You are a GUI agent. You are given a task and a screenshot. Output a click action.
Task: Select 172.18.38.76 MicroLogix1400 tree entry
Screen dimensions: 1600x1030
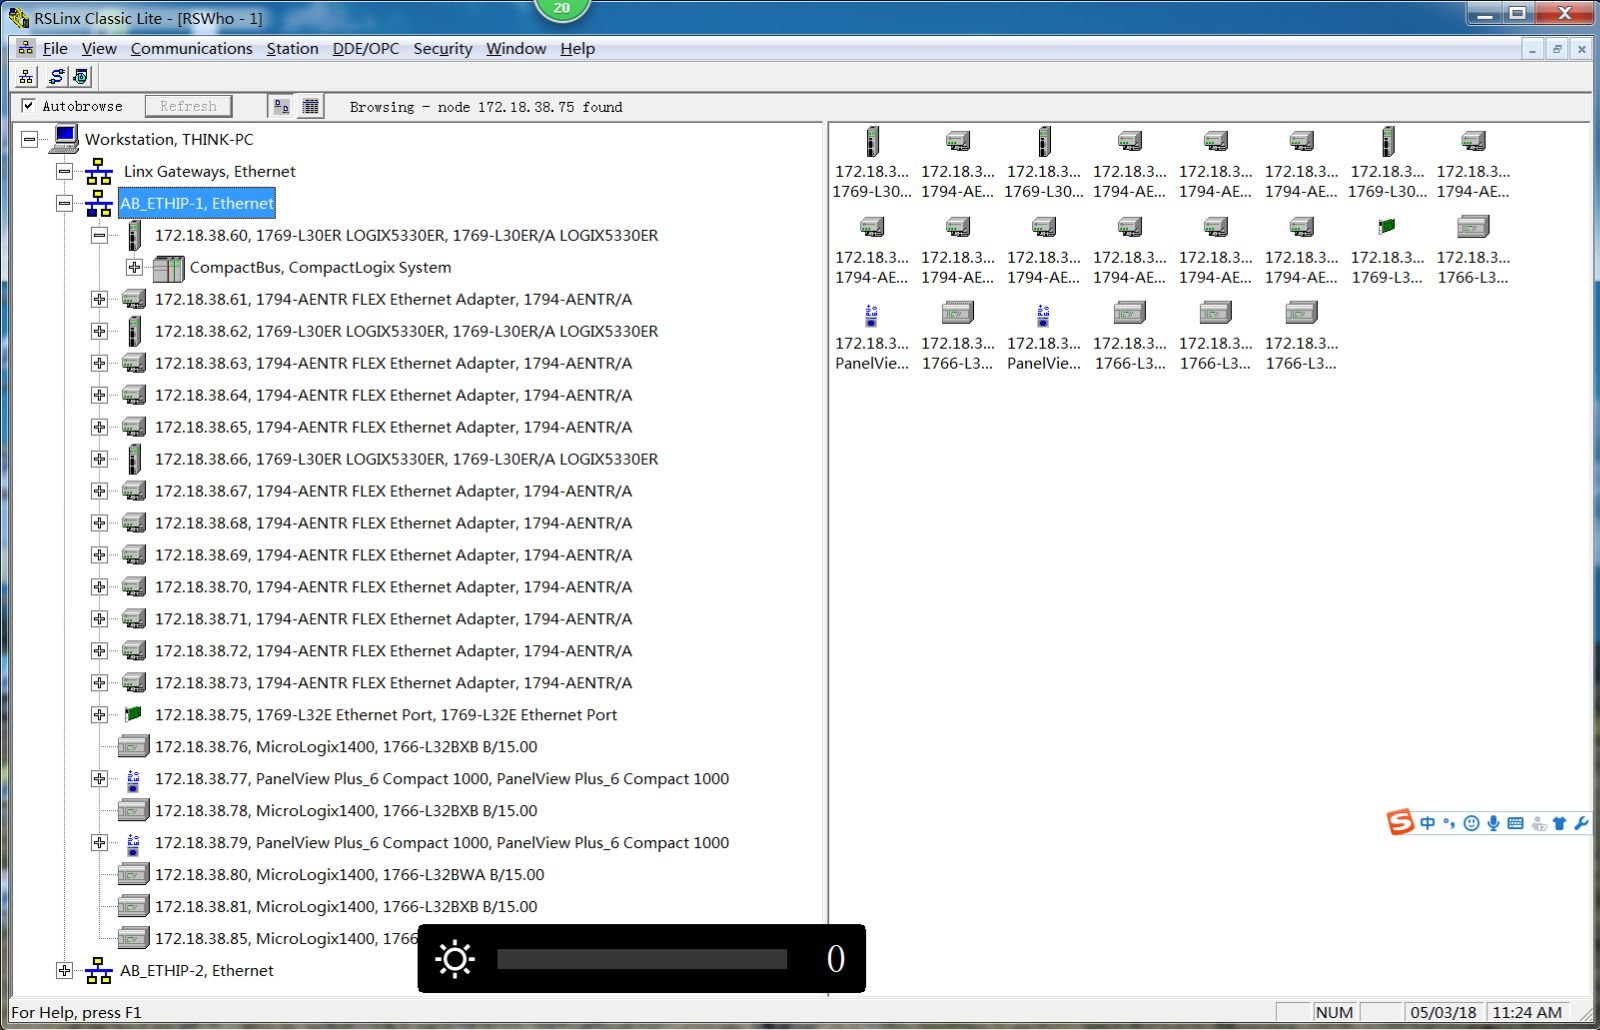click(x=345, y=747)
